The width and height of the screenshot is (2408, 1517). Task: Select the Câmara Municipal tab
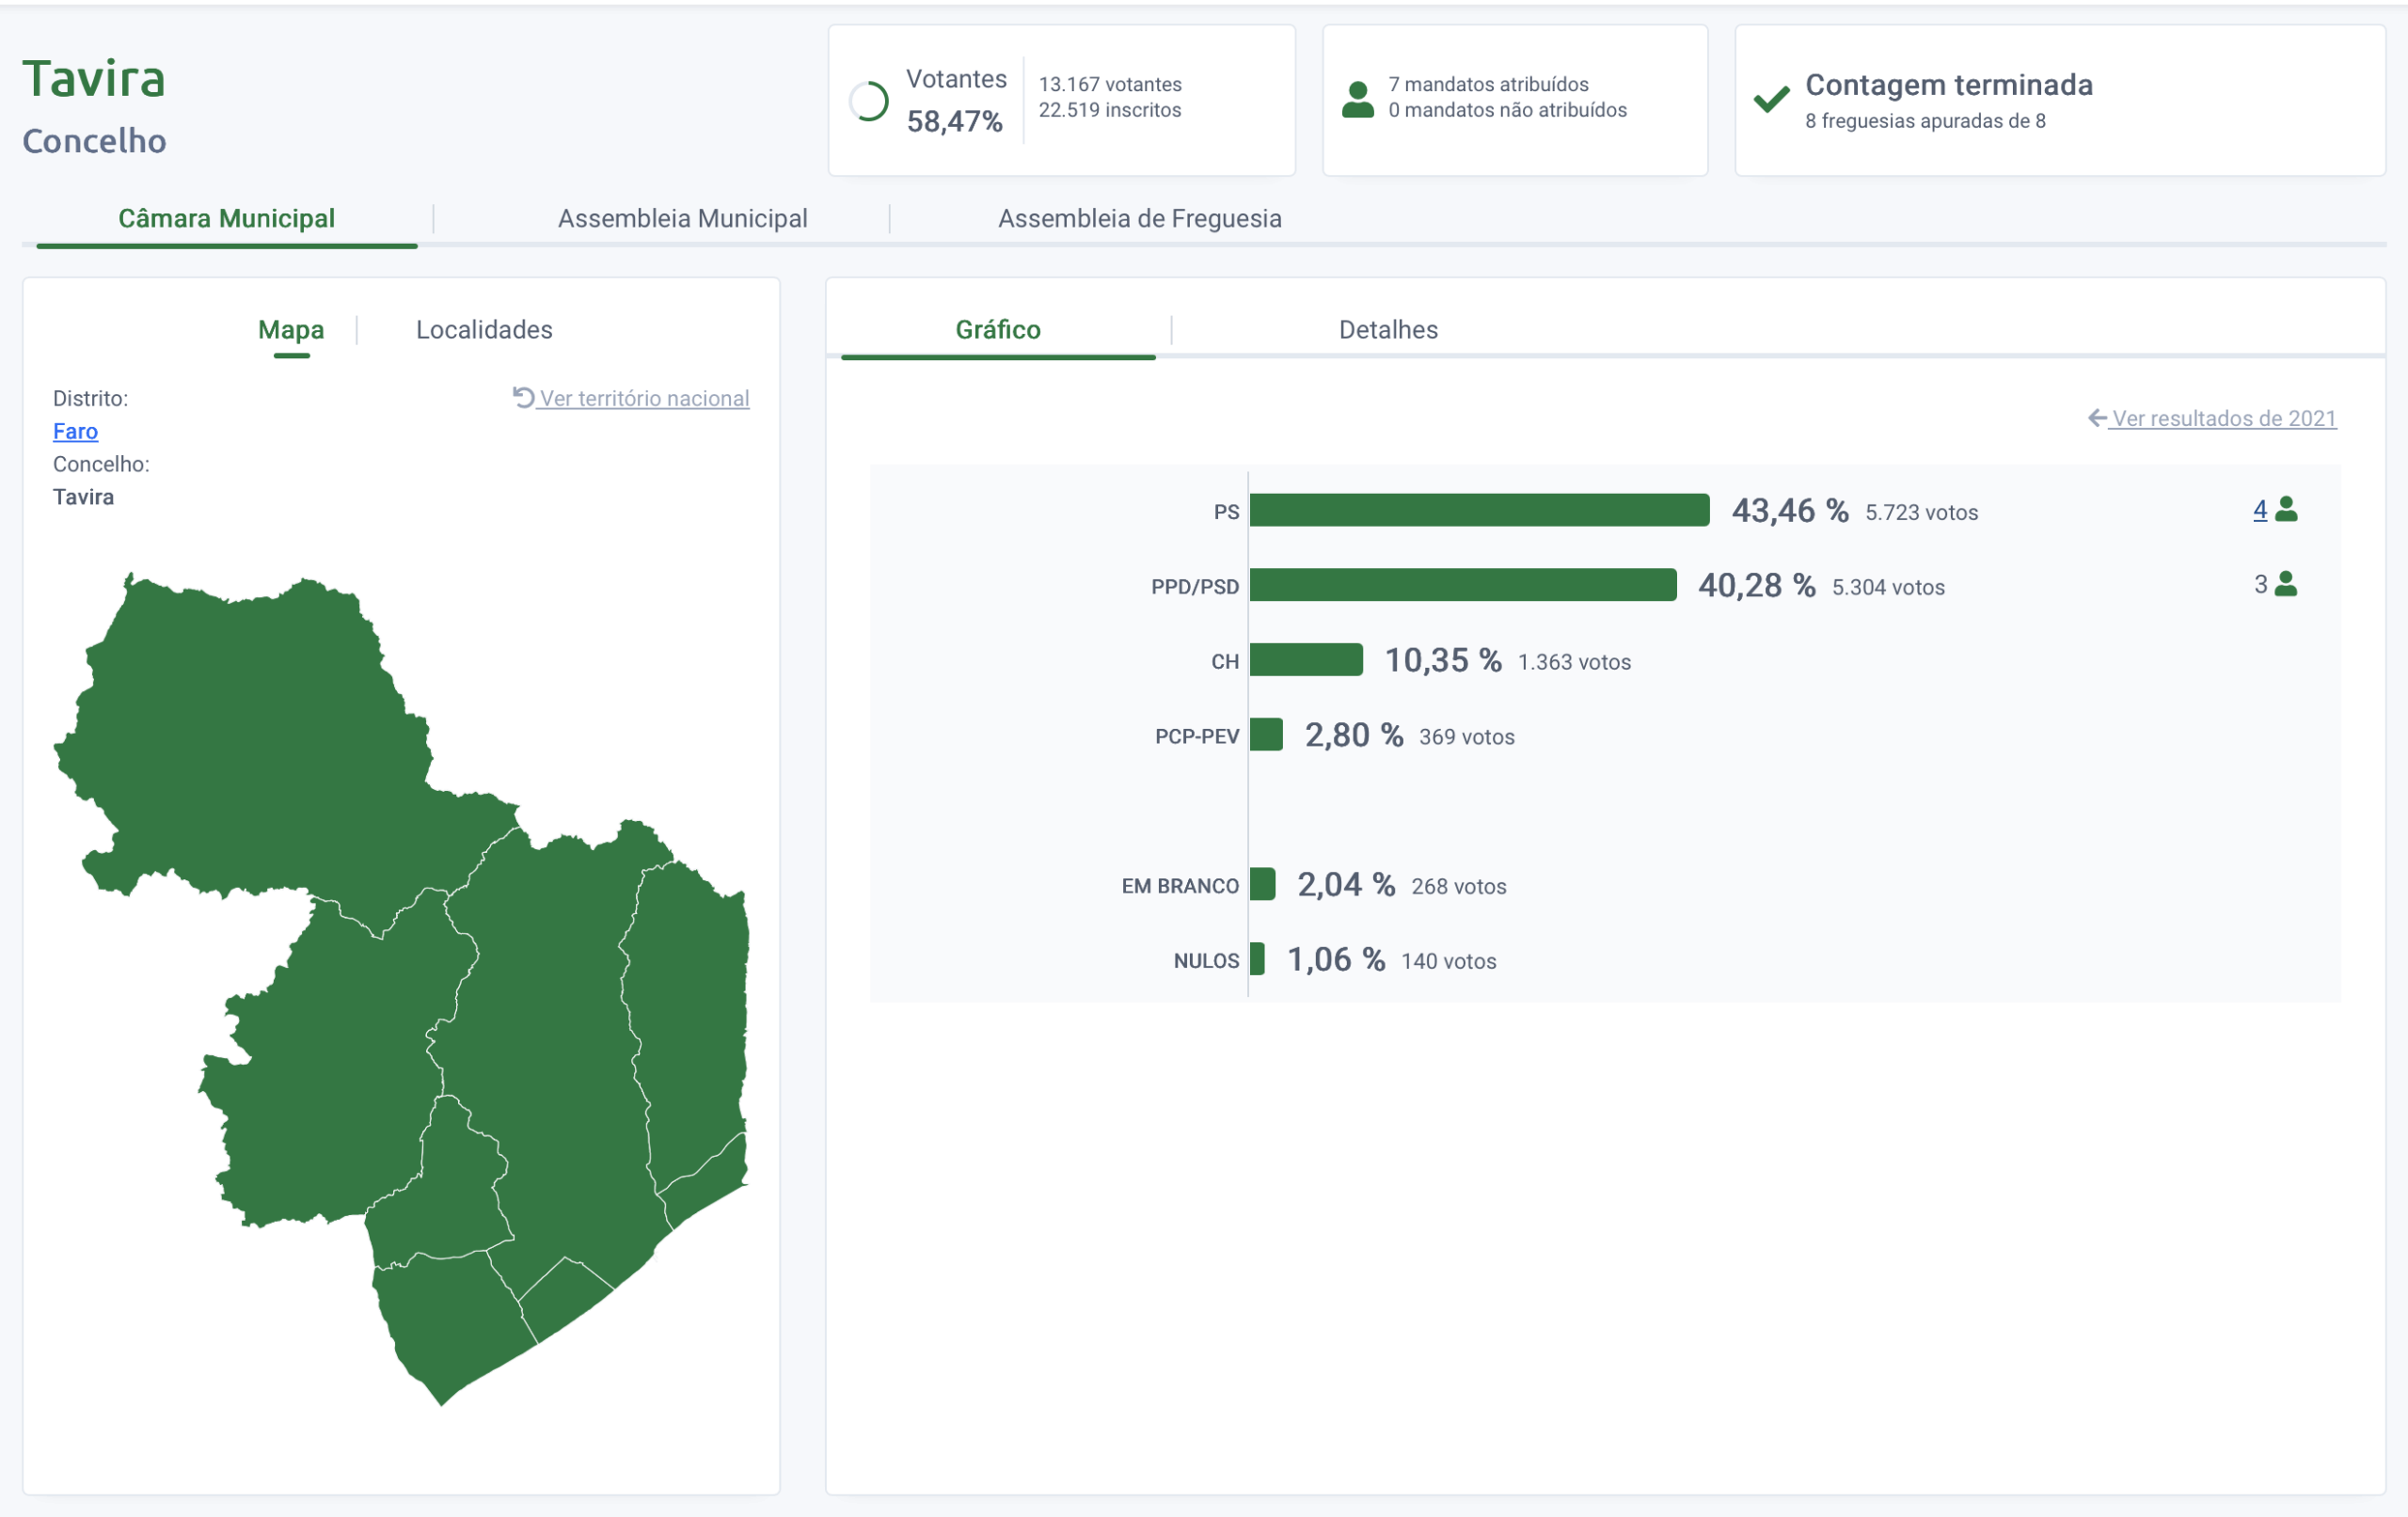coord(226,218)
